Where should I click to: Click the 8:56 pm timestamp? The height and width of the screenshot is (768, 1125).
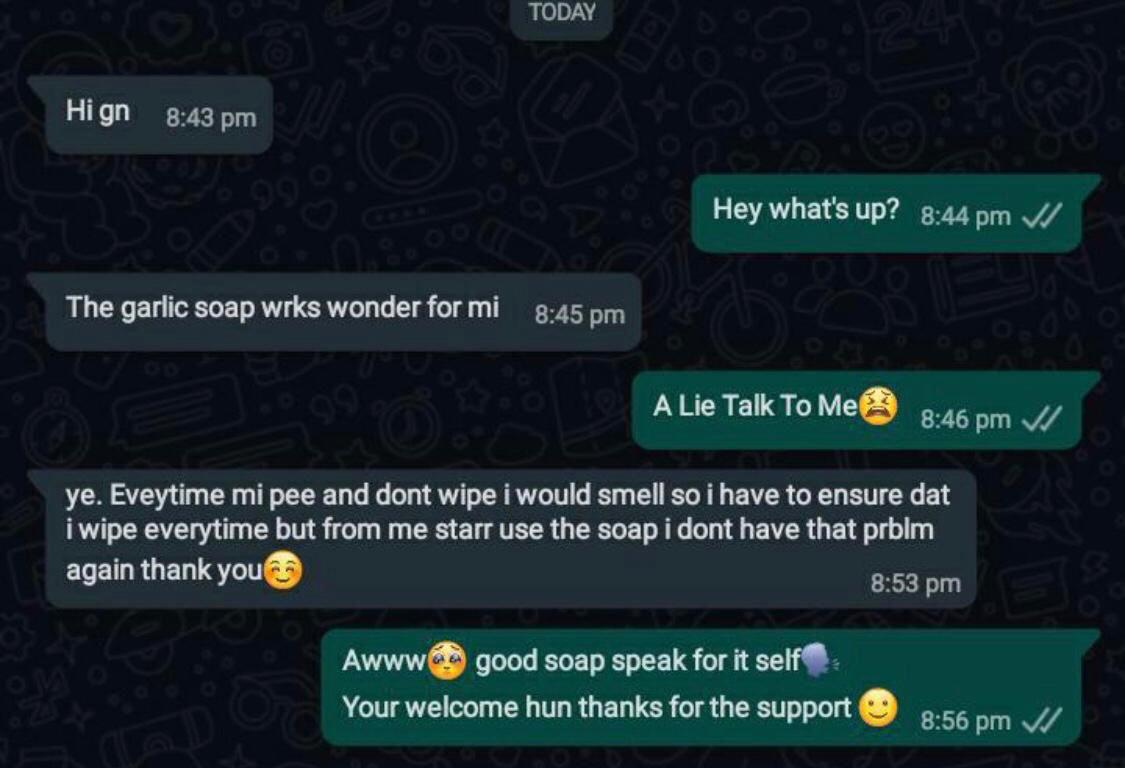[966, 720]
